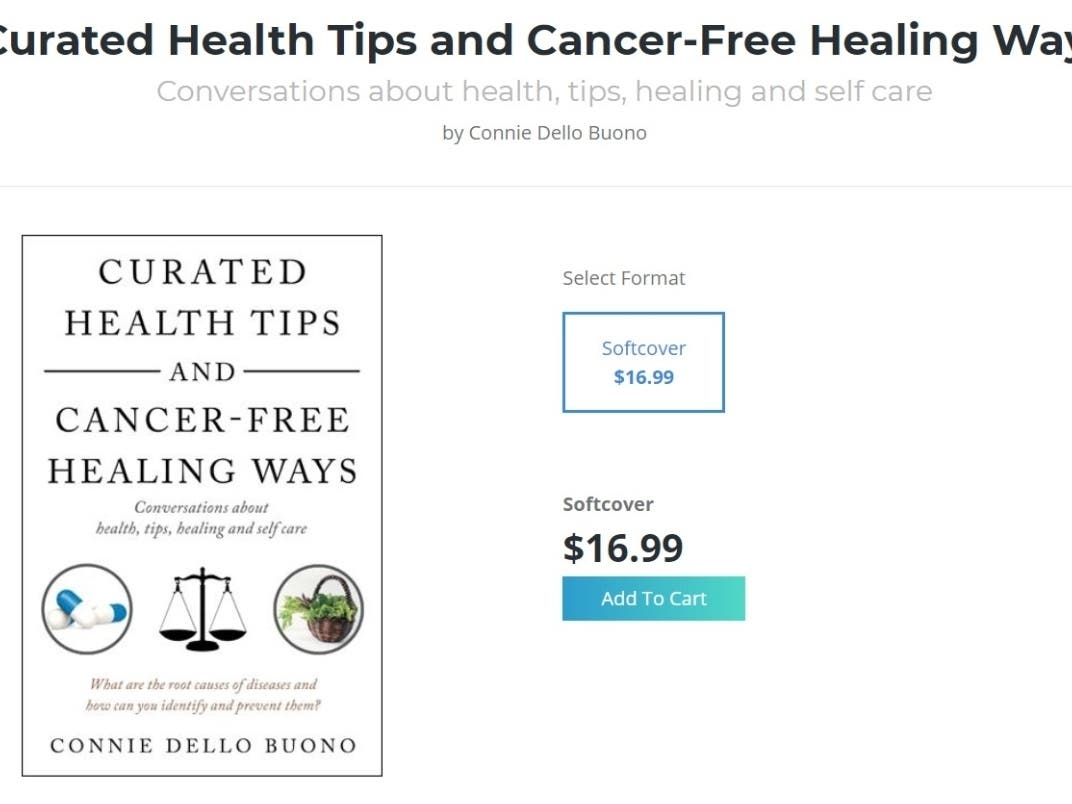Click the pill capsules icon on the cover
Image resolution: width=1072 pixels, height=804 pixels.
coord(87,609)
